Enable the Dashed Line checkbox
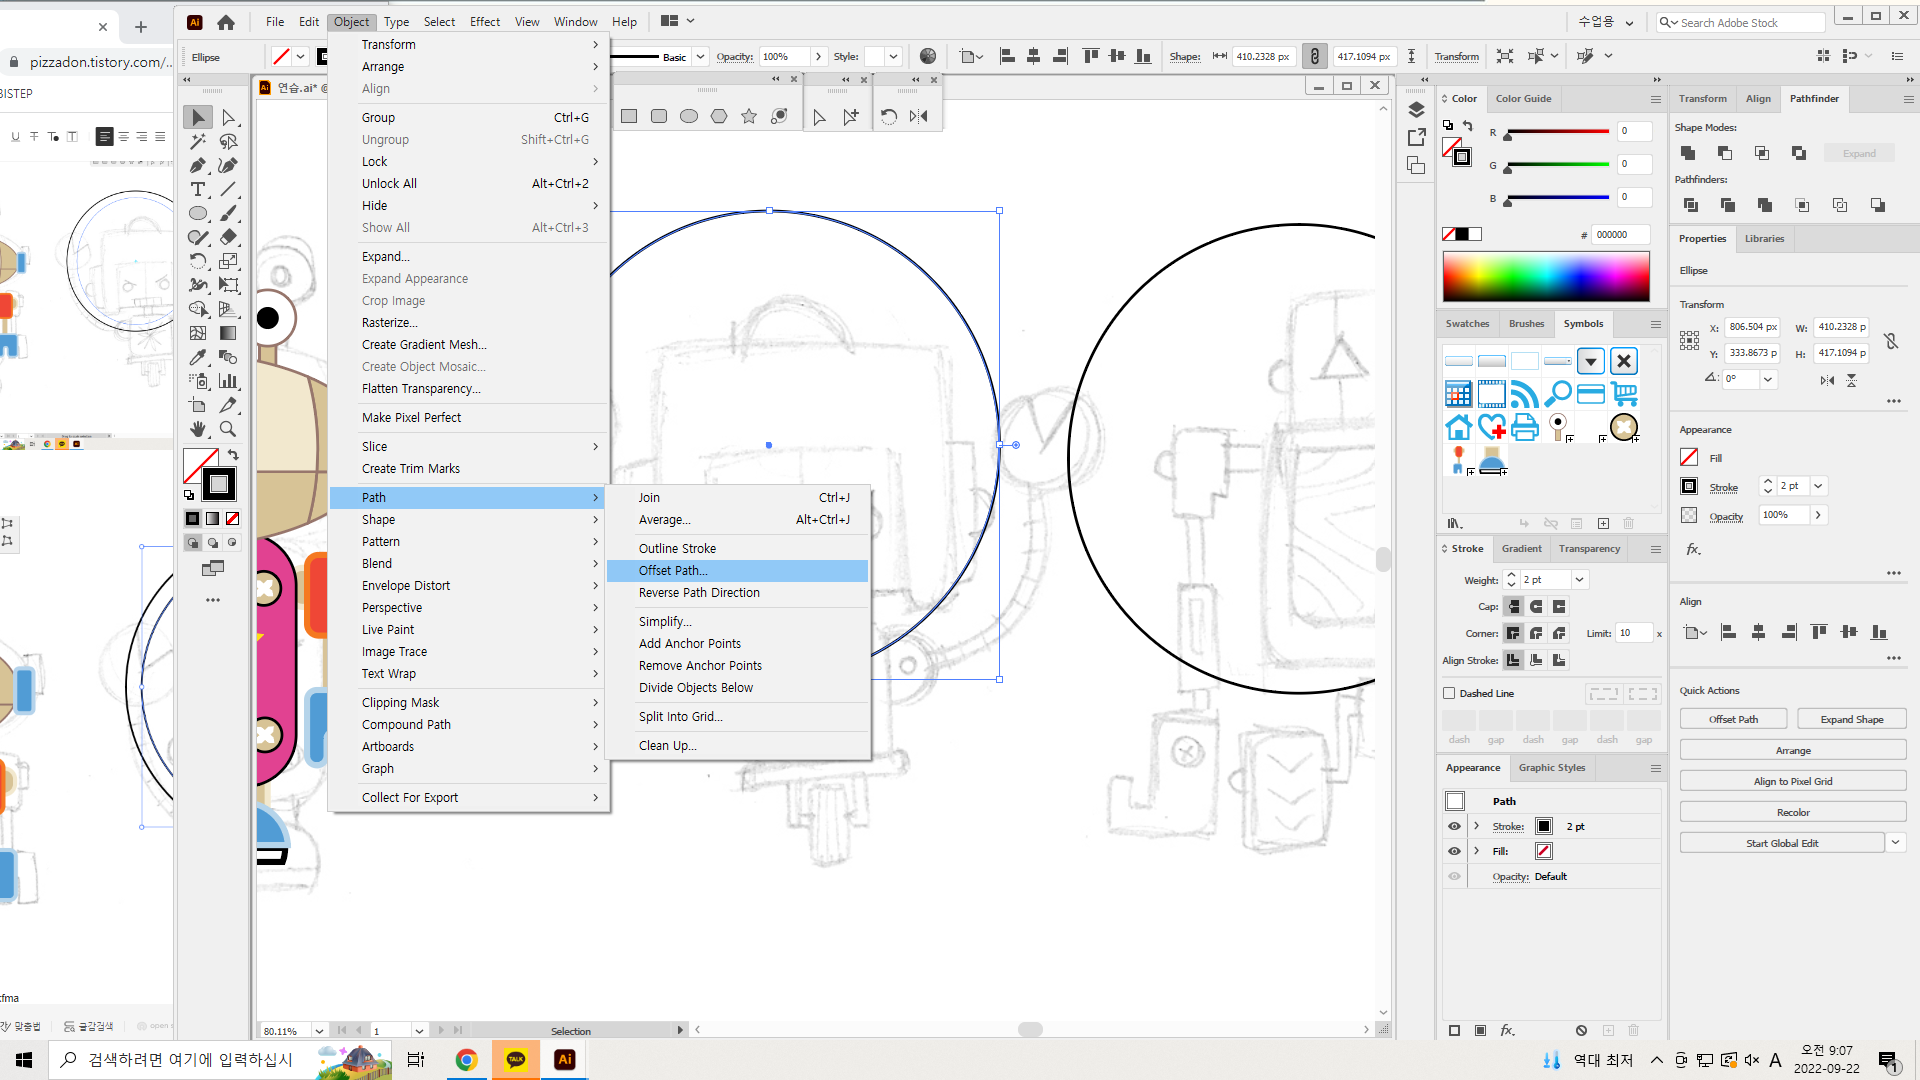 pos(1449,693)
